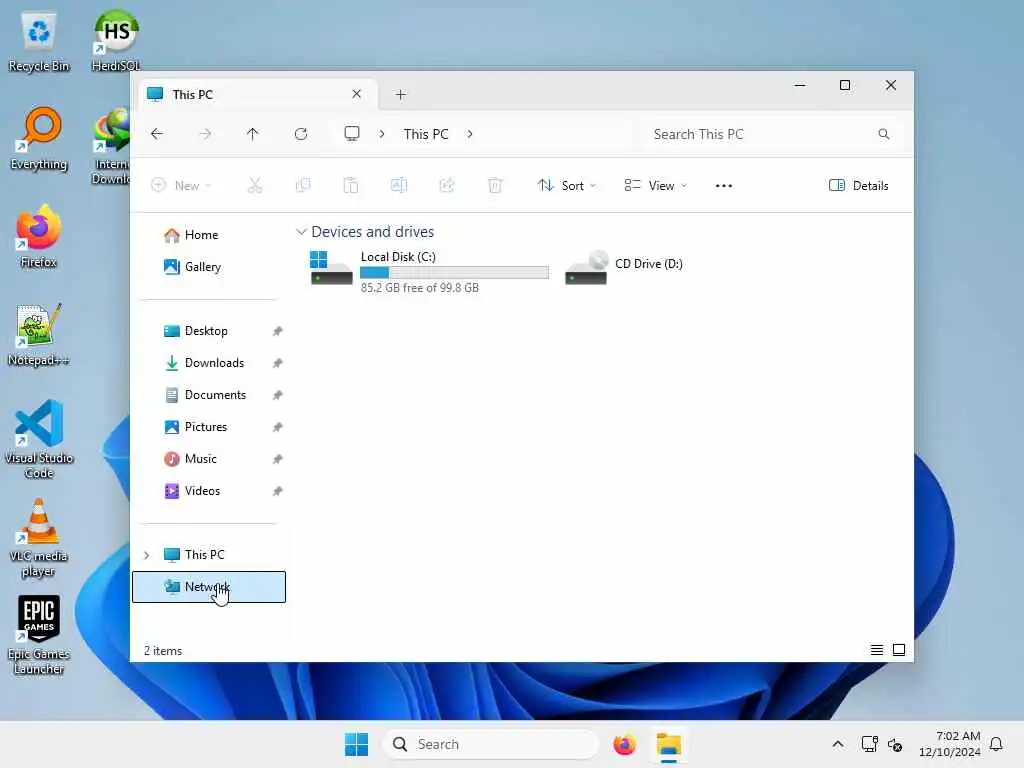Collapse Devices and drives group
The width and height of the screenshot is (1024, 768).
[301, 232]
